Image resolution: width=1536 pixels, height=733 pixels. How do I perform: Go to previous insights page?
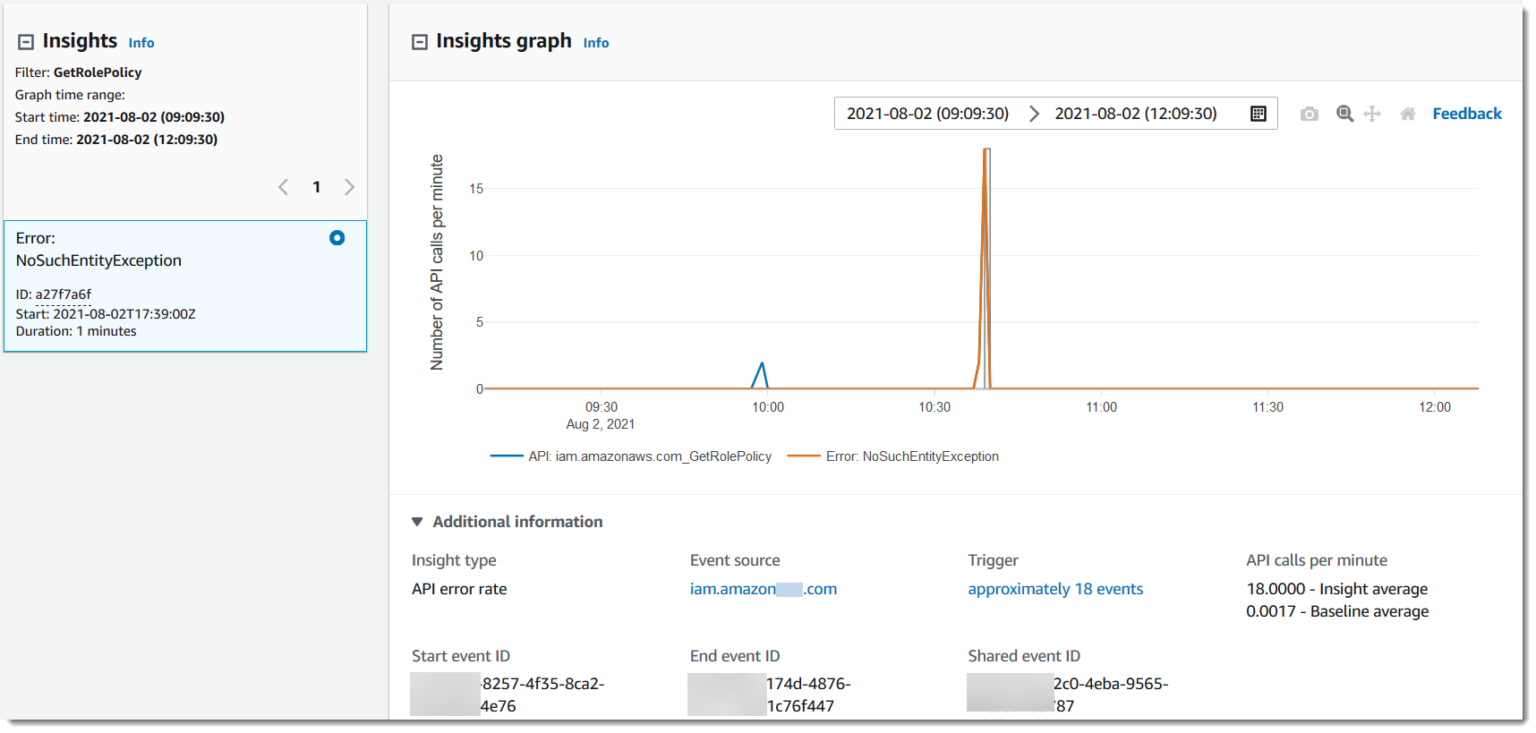(283, 187)
